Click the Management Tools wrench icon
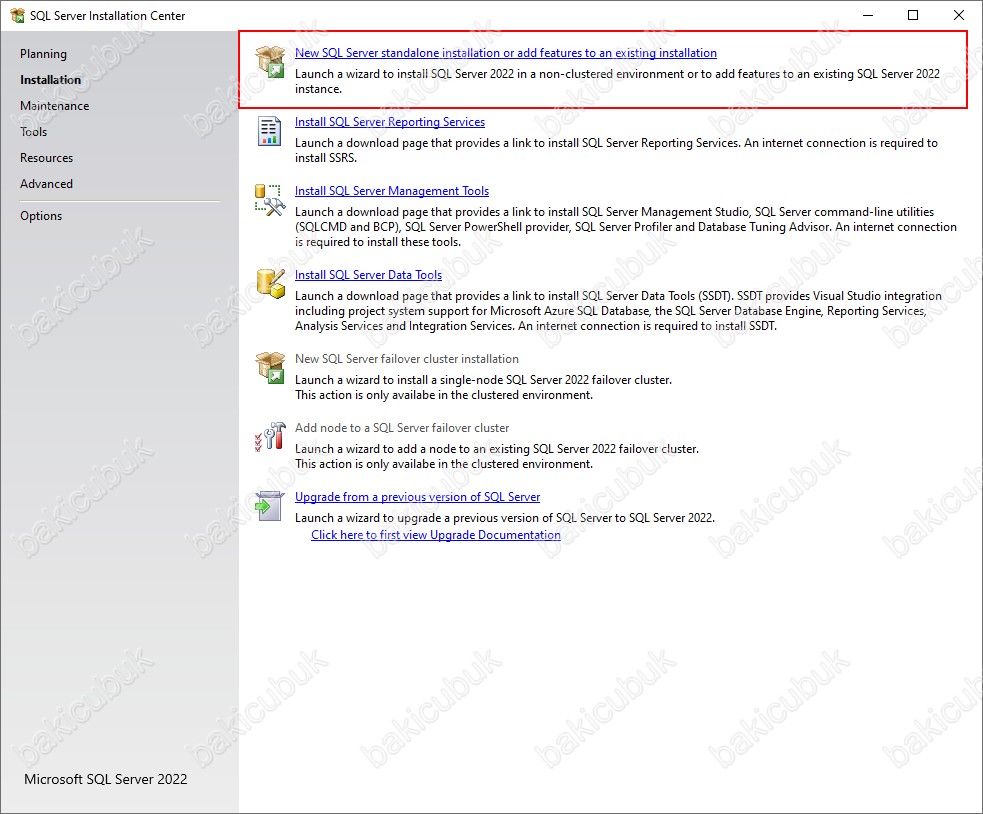This screenshot has width=983, height=814. point(270,200)
